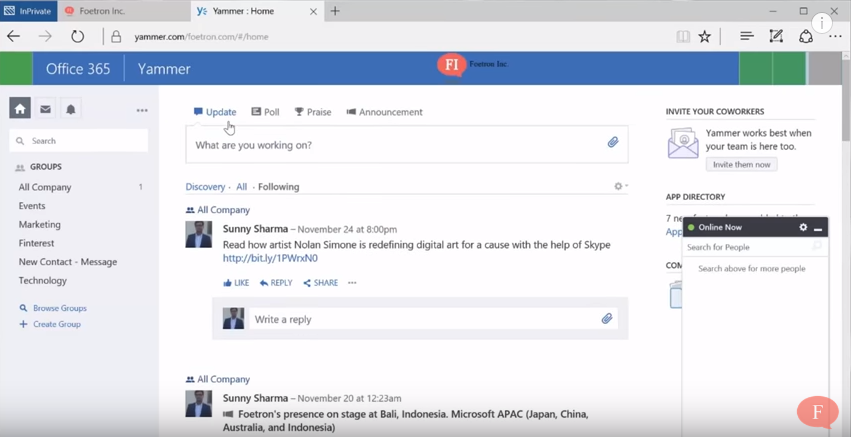The height and width of the screenshot is (437, 851).
Task: Like the Nolan Simone post
Action: (x=236, y=283)
